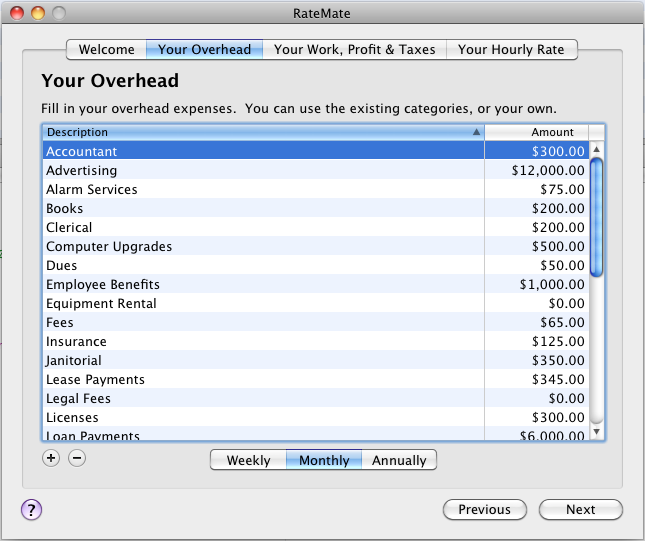645x541 pixels.
Task: Click the blue vertical scrollbar thumb
Action: [597, 217]
